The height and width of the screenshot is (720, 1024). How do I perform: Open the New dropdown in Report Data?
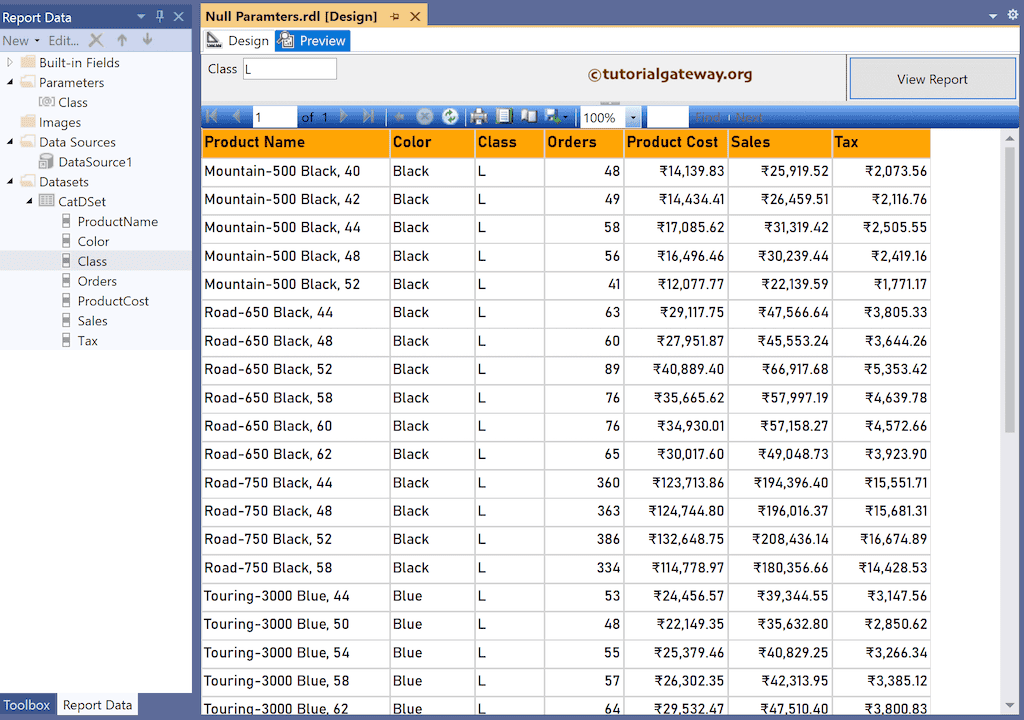pyautogui.click(x=21, y=40)
